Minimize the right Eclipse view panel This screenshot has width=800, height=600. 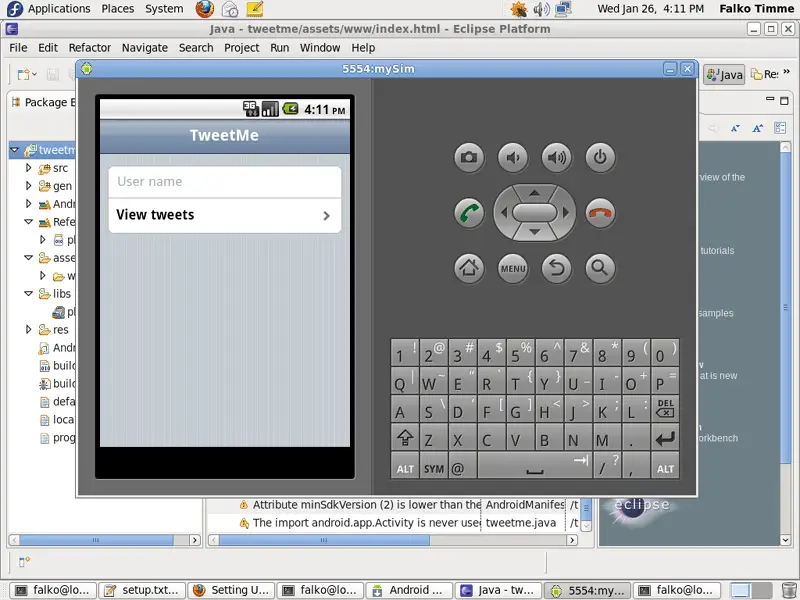tap(770, 99)
